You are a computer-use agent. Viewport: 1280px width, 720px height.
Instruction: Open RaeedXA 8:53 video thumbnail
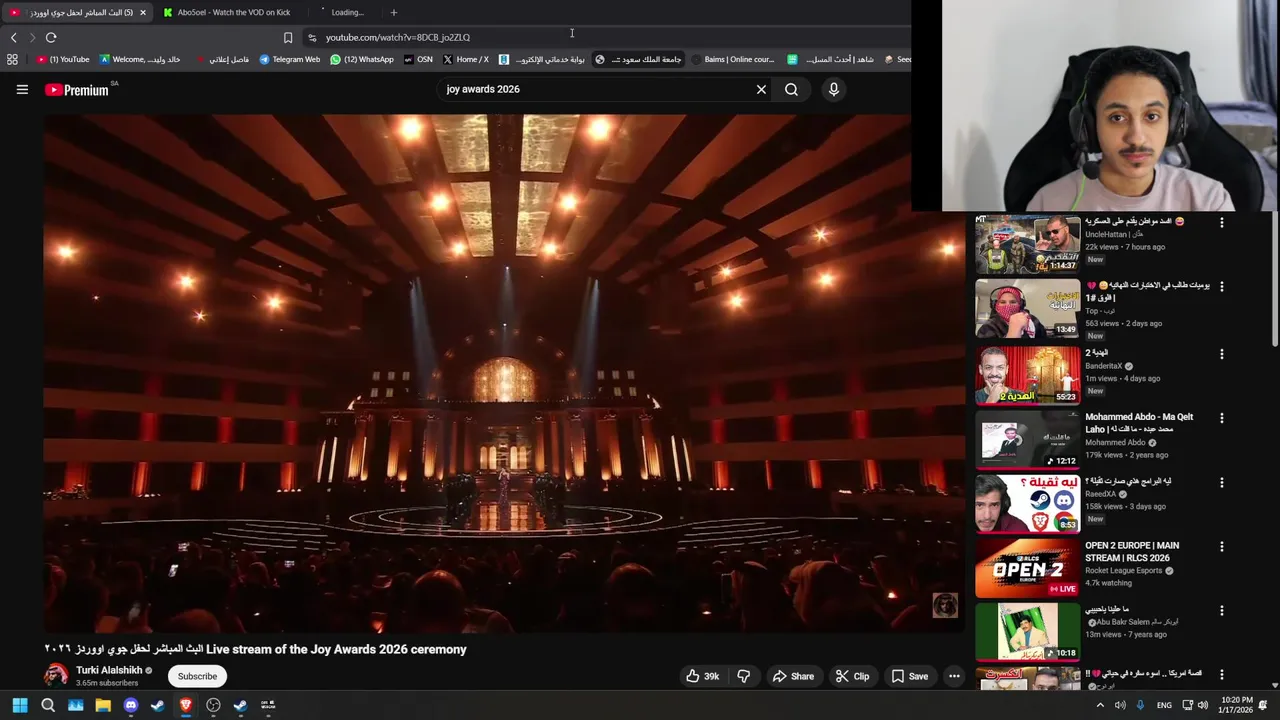[1027, 503]
